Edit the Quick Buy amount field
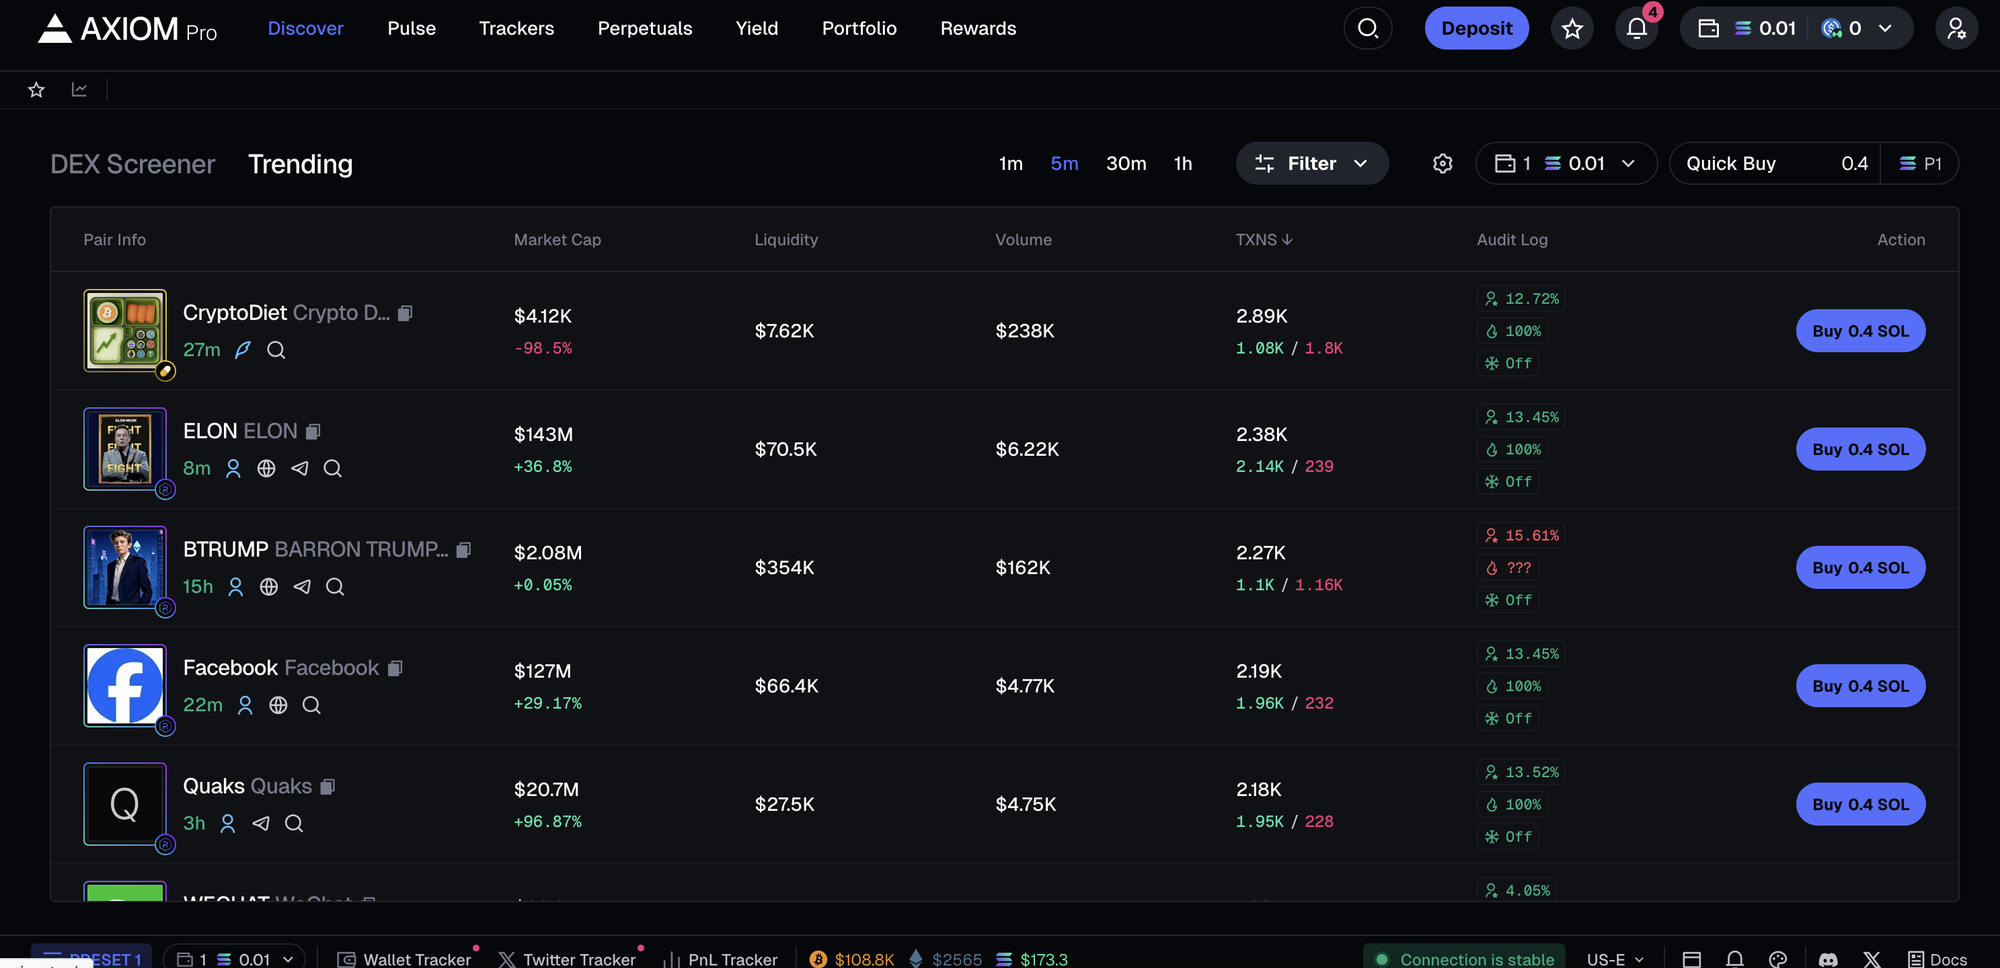Viewport: 2000px width, 968px height. point(1855,163)
